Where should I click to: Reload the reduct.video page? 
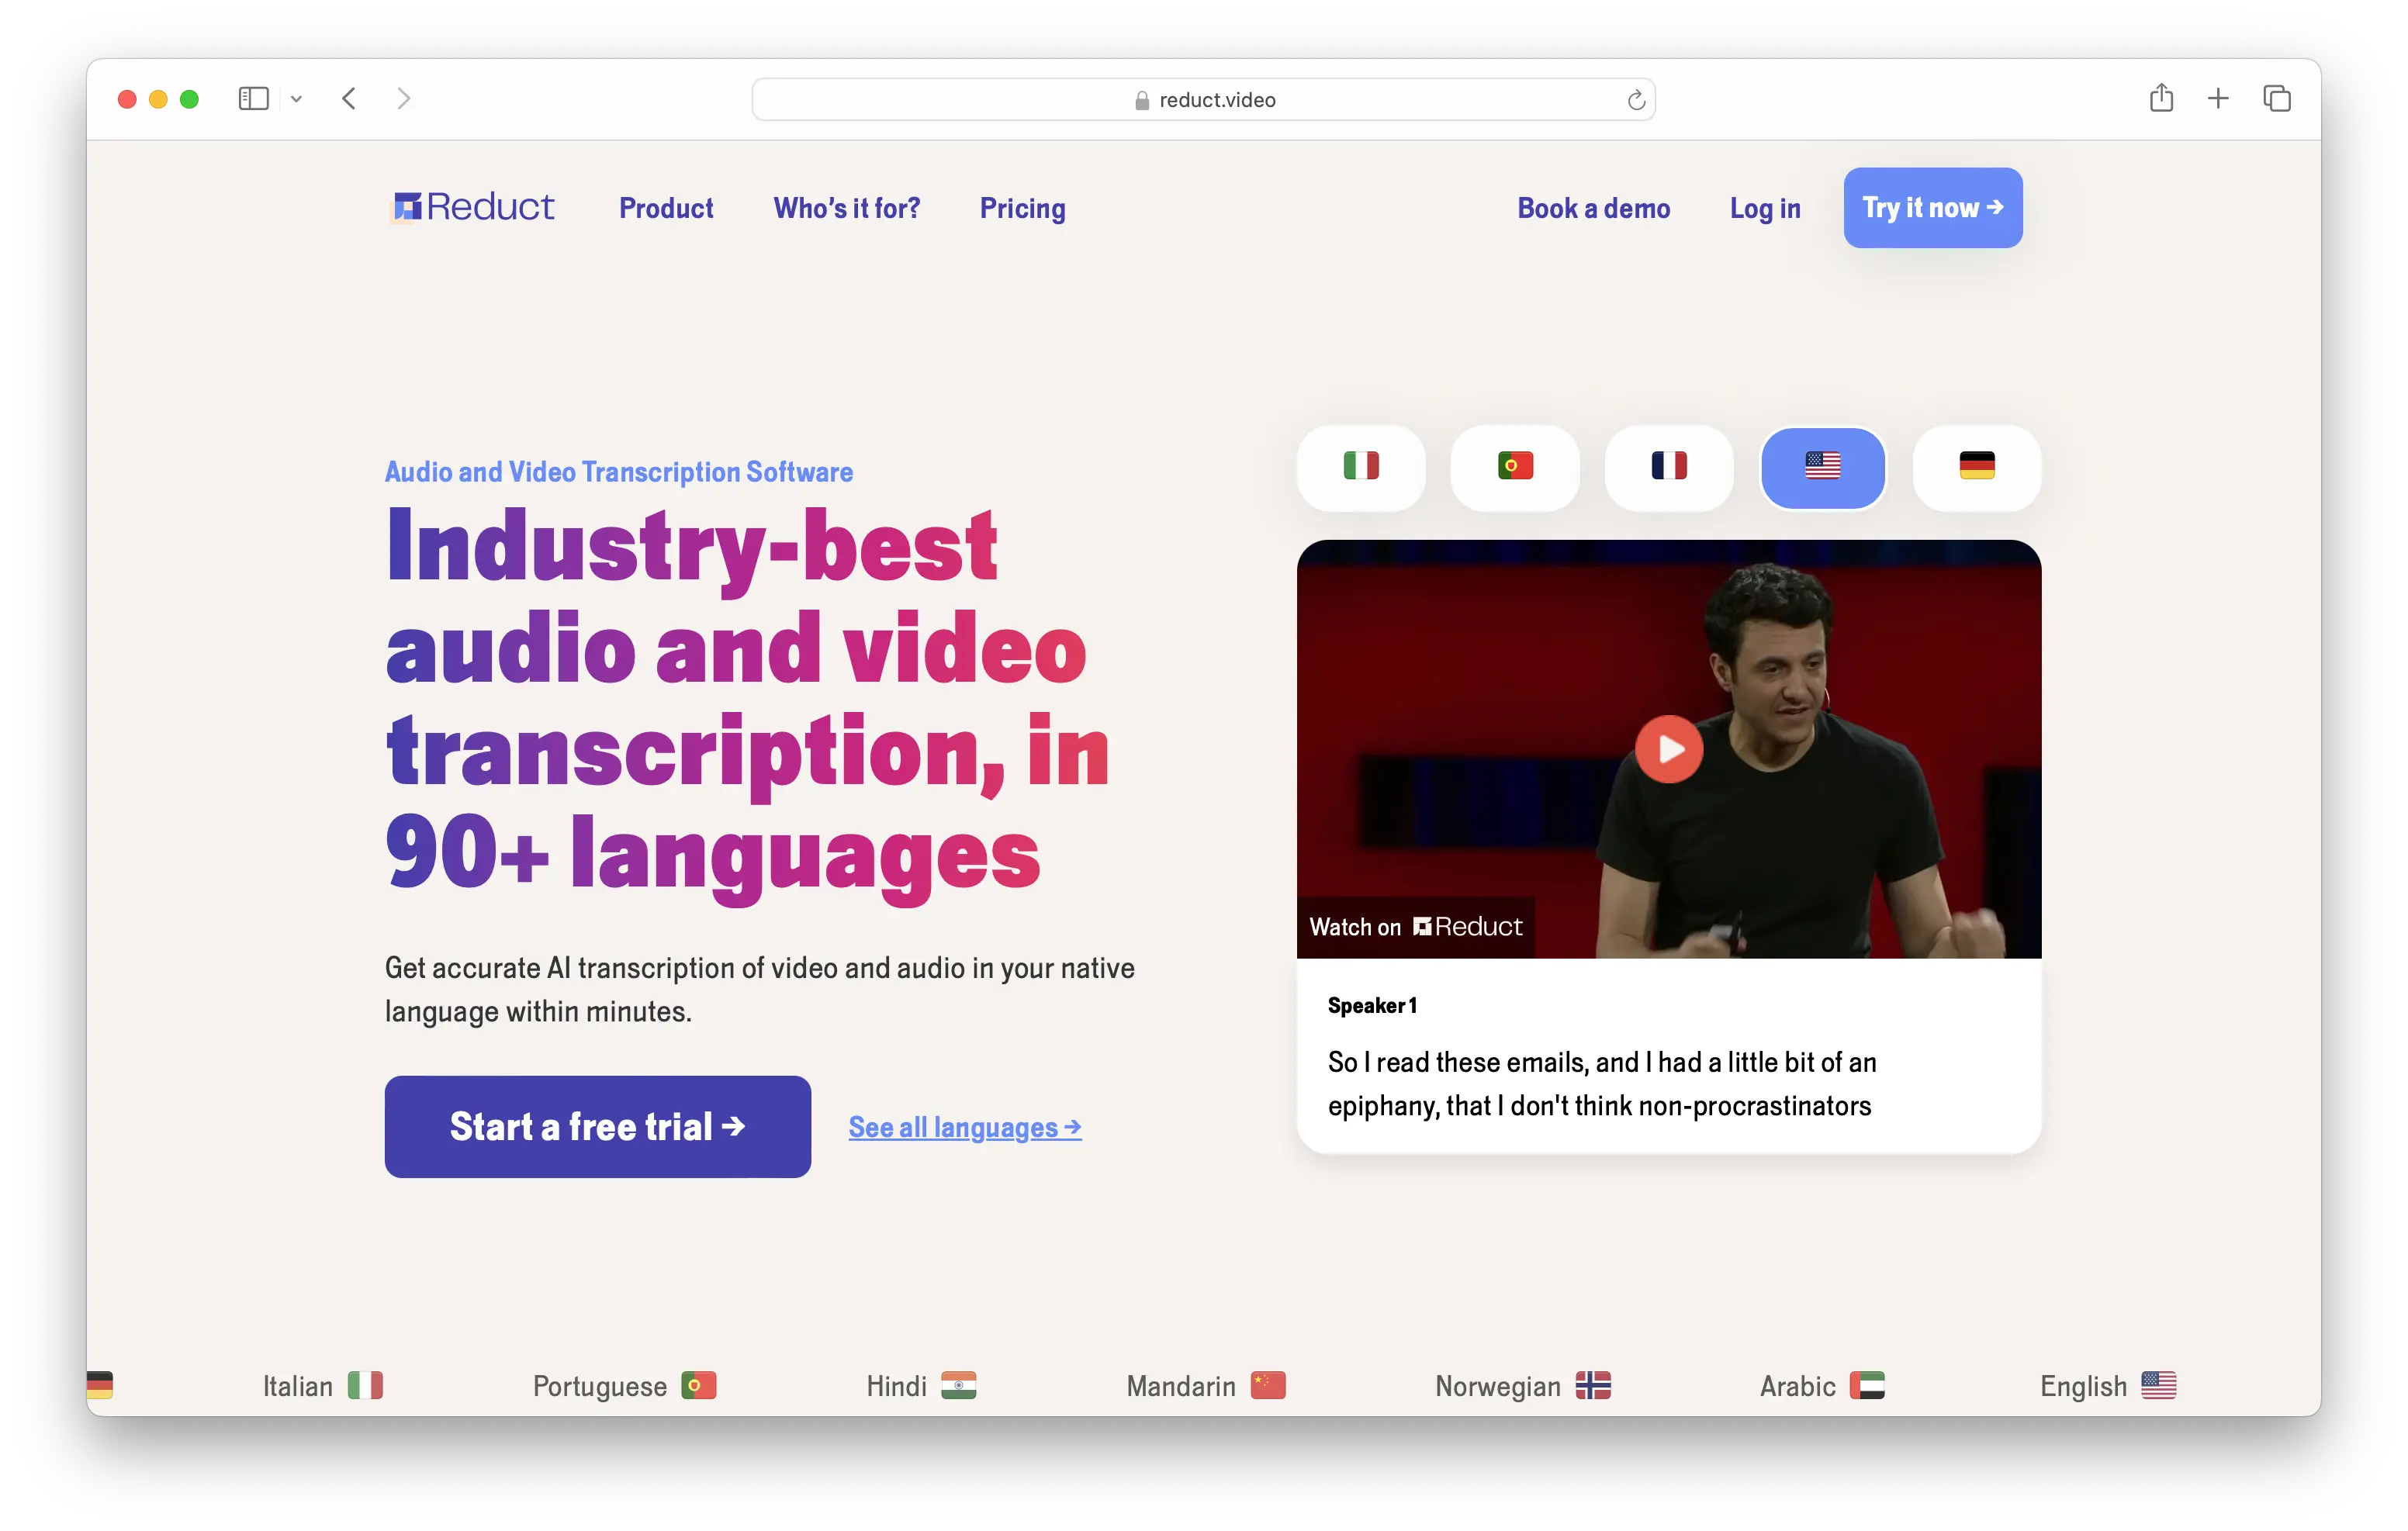[1636, 100]
